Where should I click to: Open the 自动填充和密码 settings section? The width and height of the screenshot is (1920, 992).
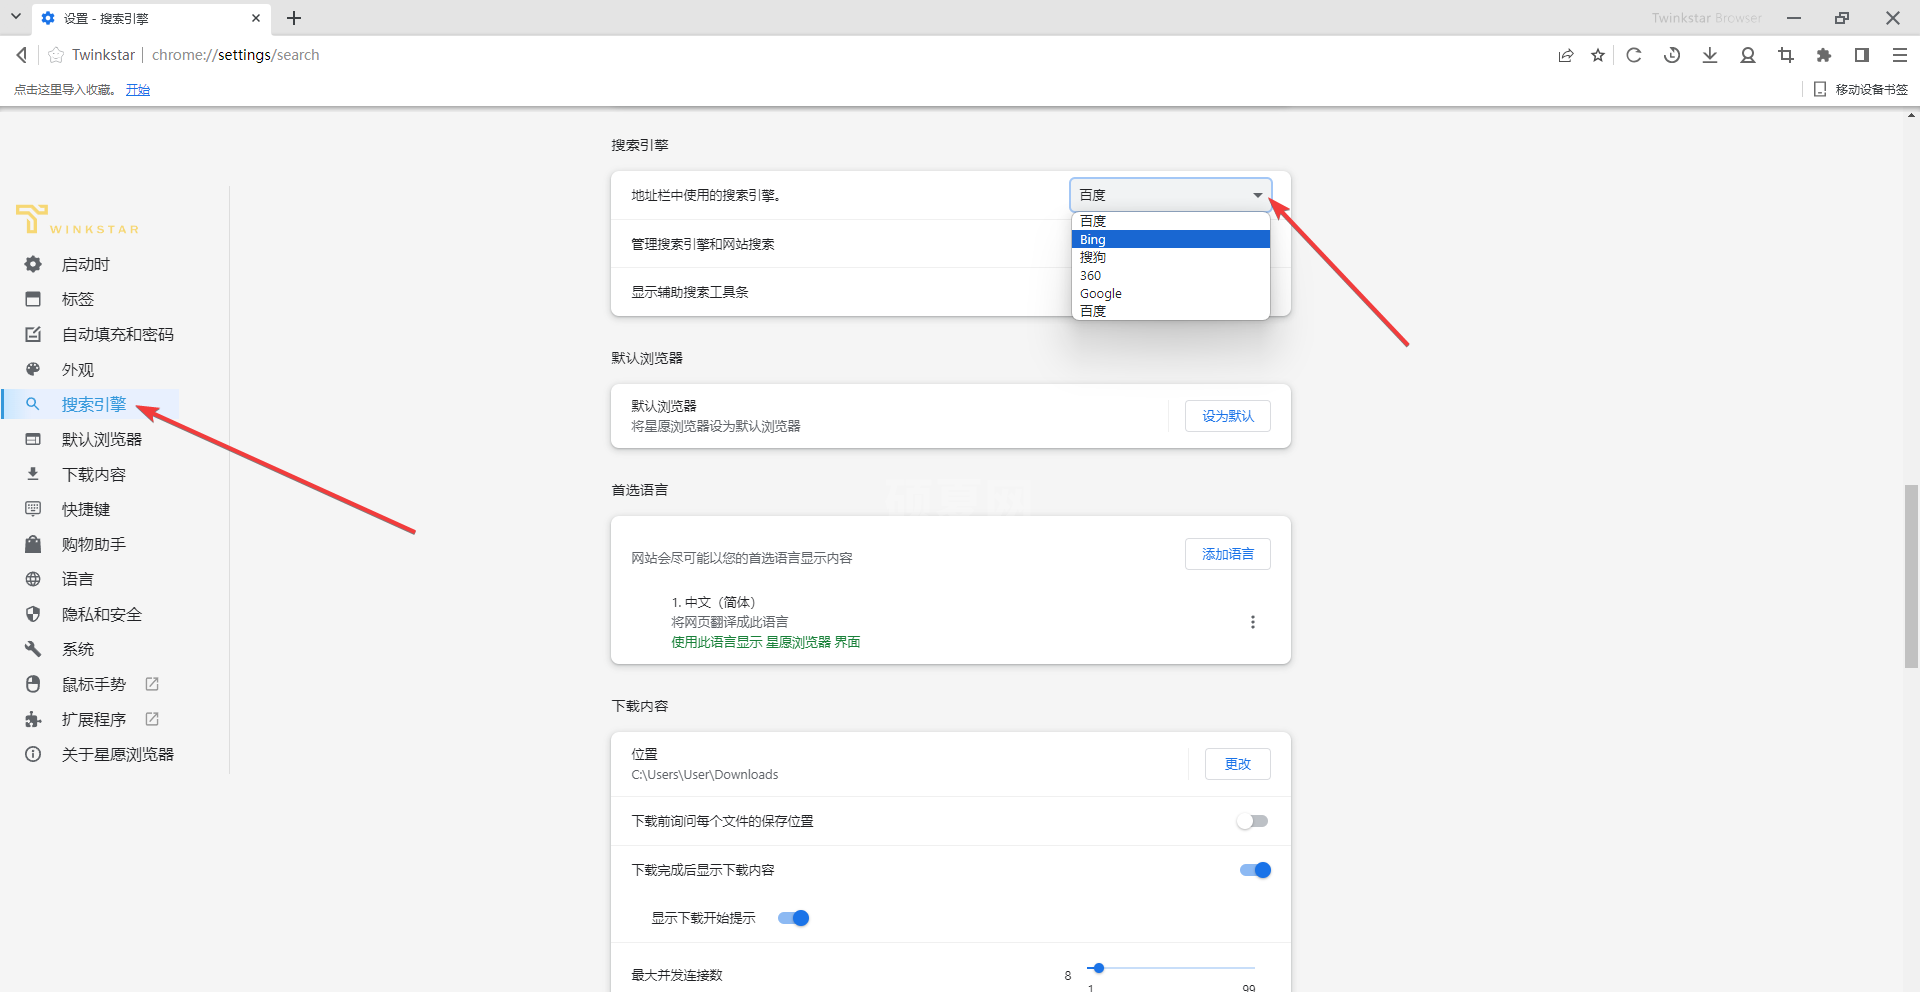pyautogui.click(x=118, y=334)
